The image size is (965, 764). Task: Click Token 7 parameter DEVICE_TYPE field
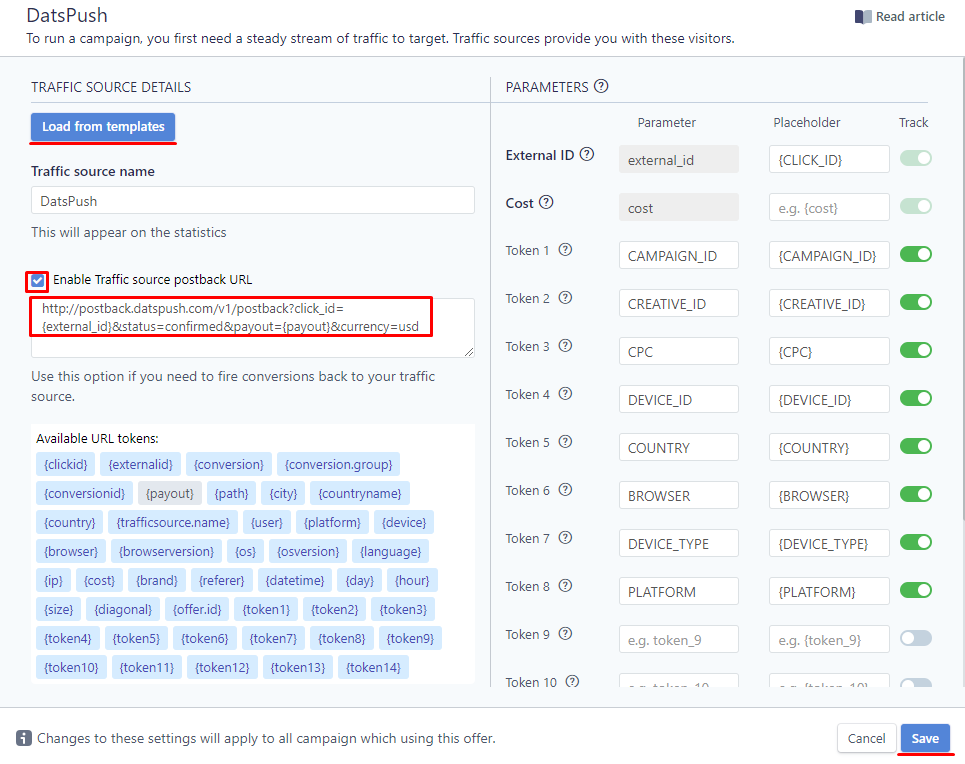[679, 543]
